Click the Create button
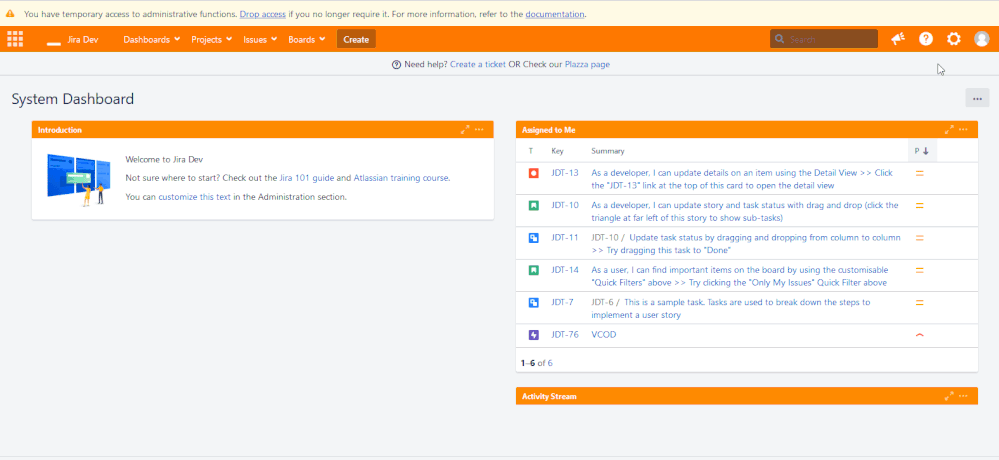The image size is (999, 460). point(356,40)
